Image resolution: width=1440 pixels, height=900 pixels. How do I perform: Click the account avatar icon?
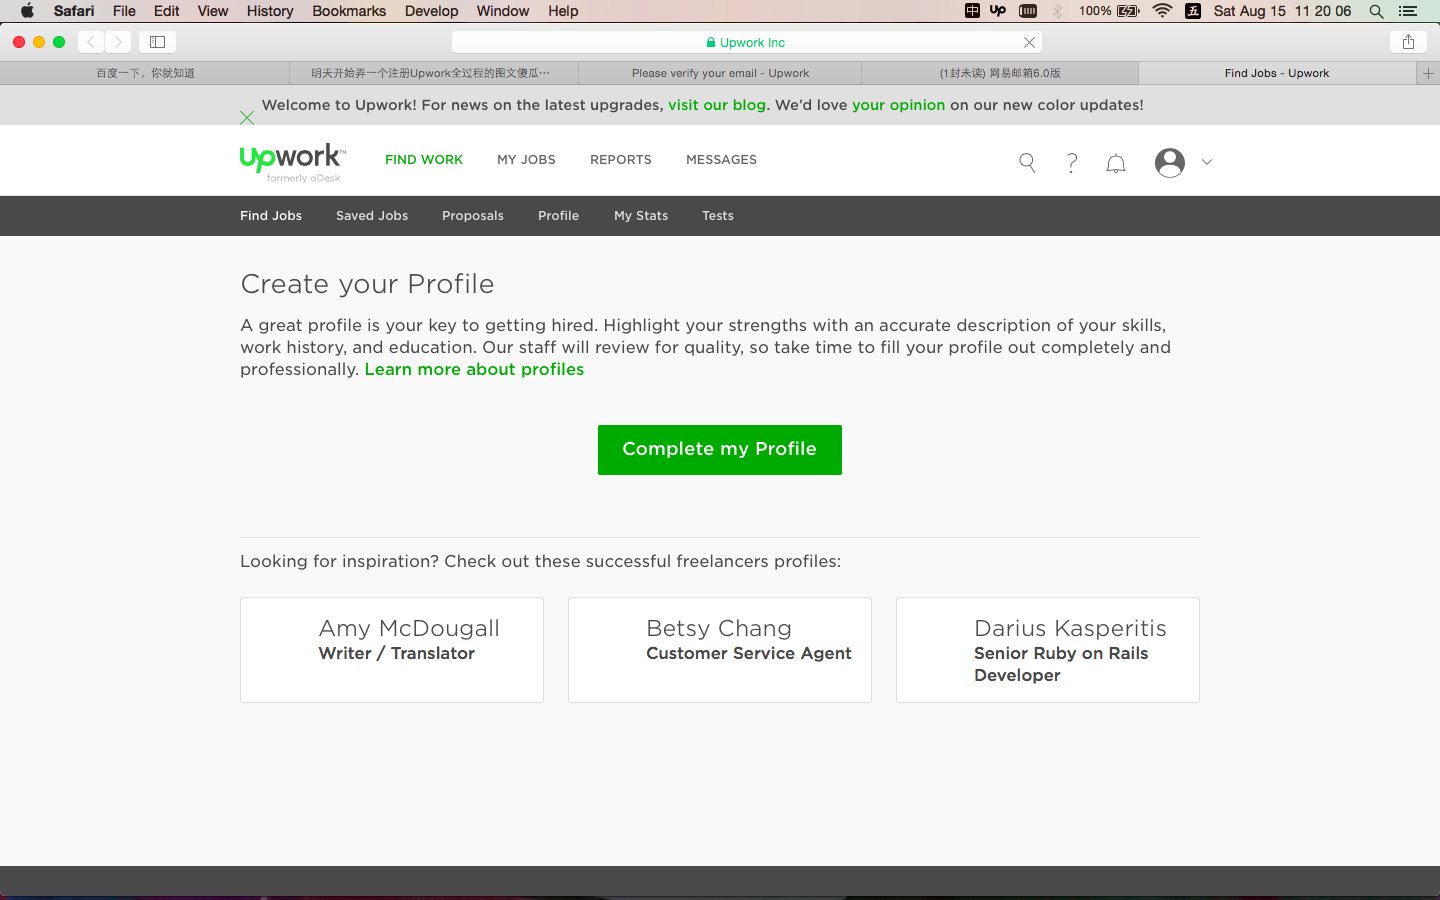click(x=1169, y=162)
